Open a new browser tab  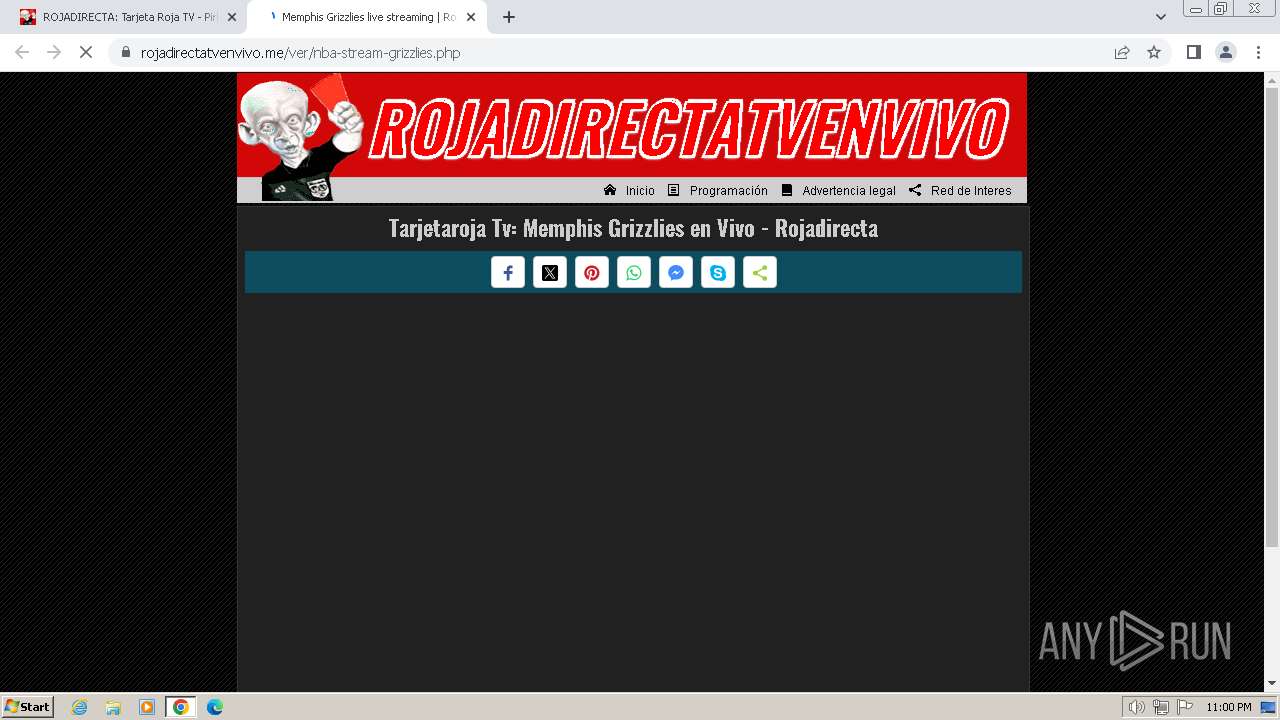coord(509,17)
